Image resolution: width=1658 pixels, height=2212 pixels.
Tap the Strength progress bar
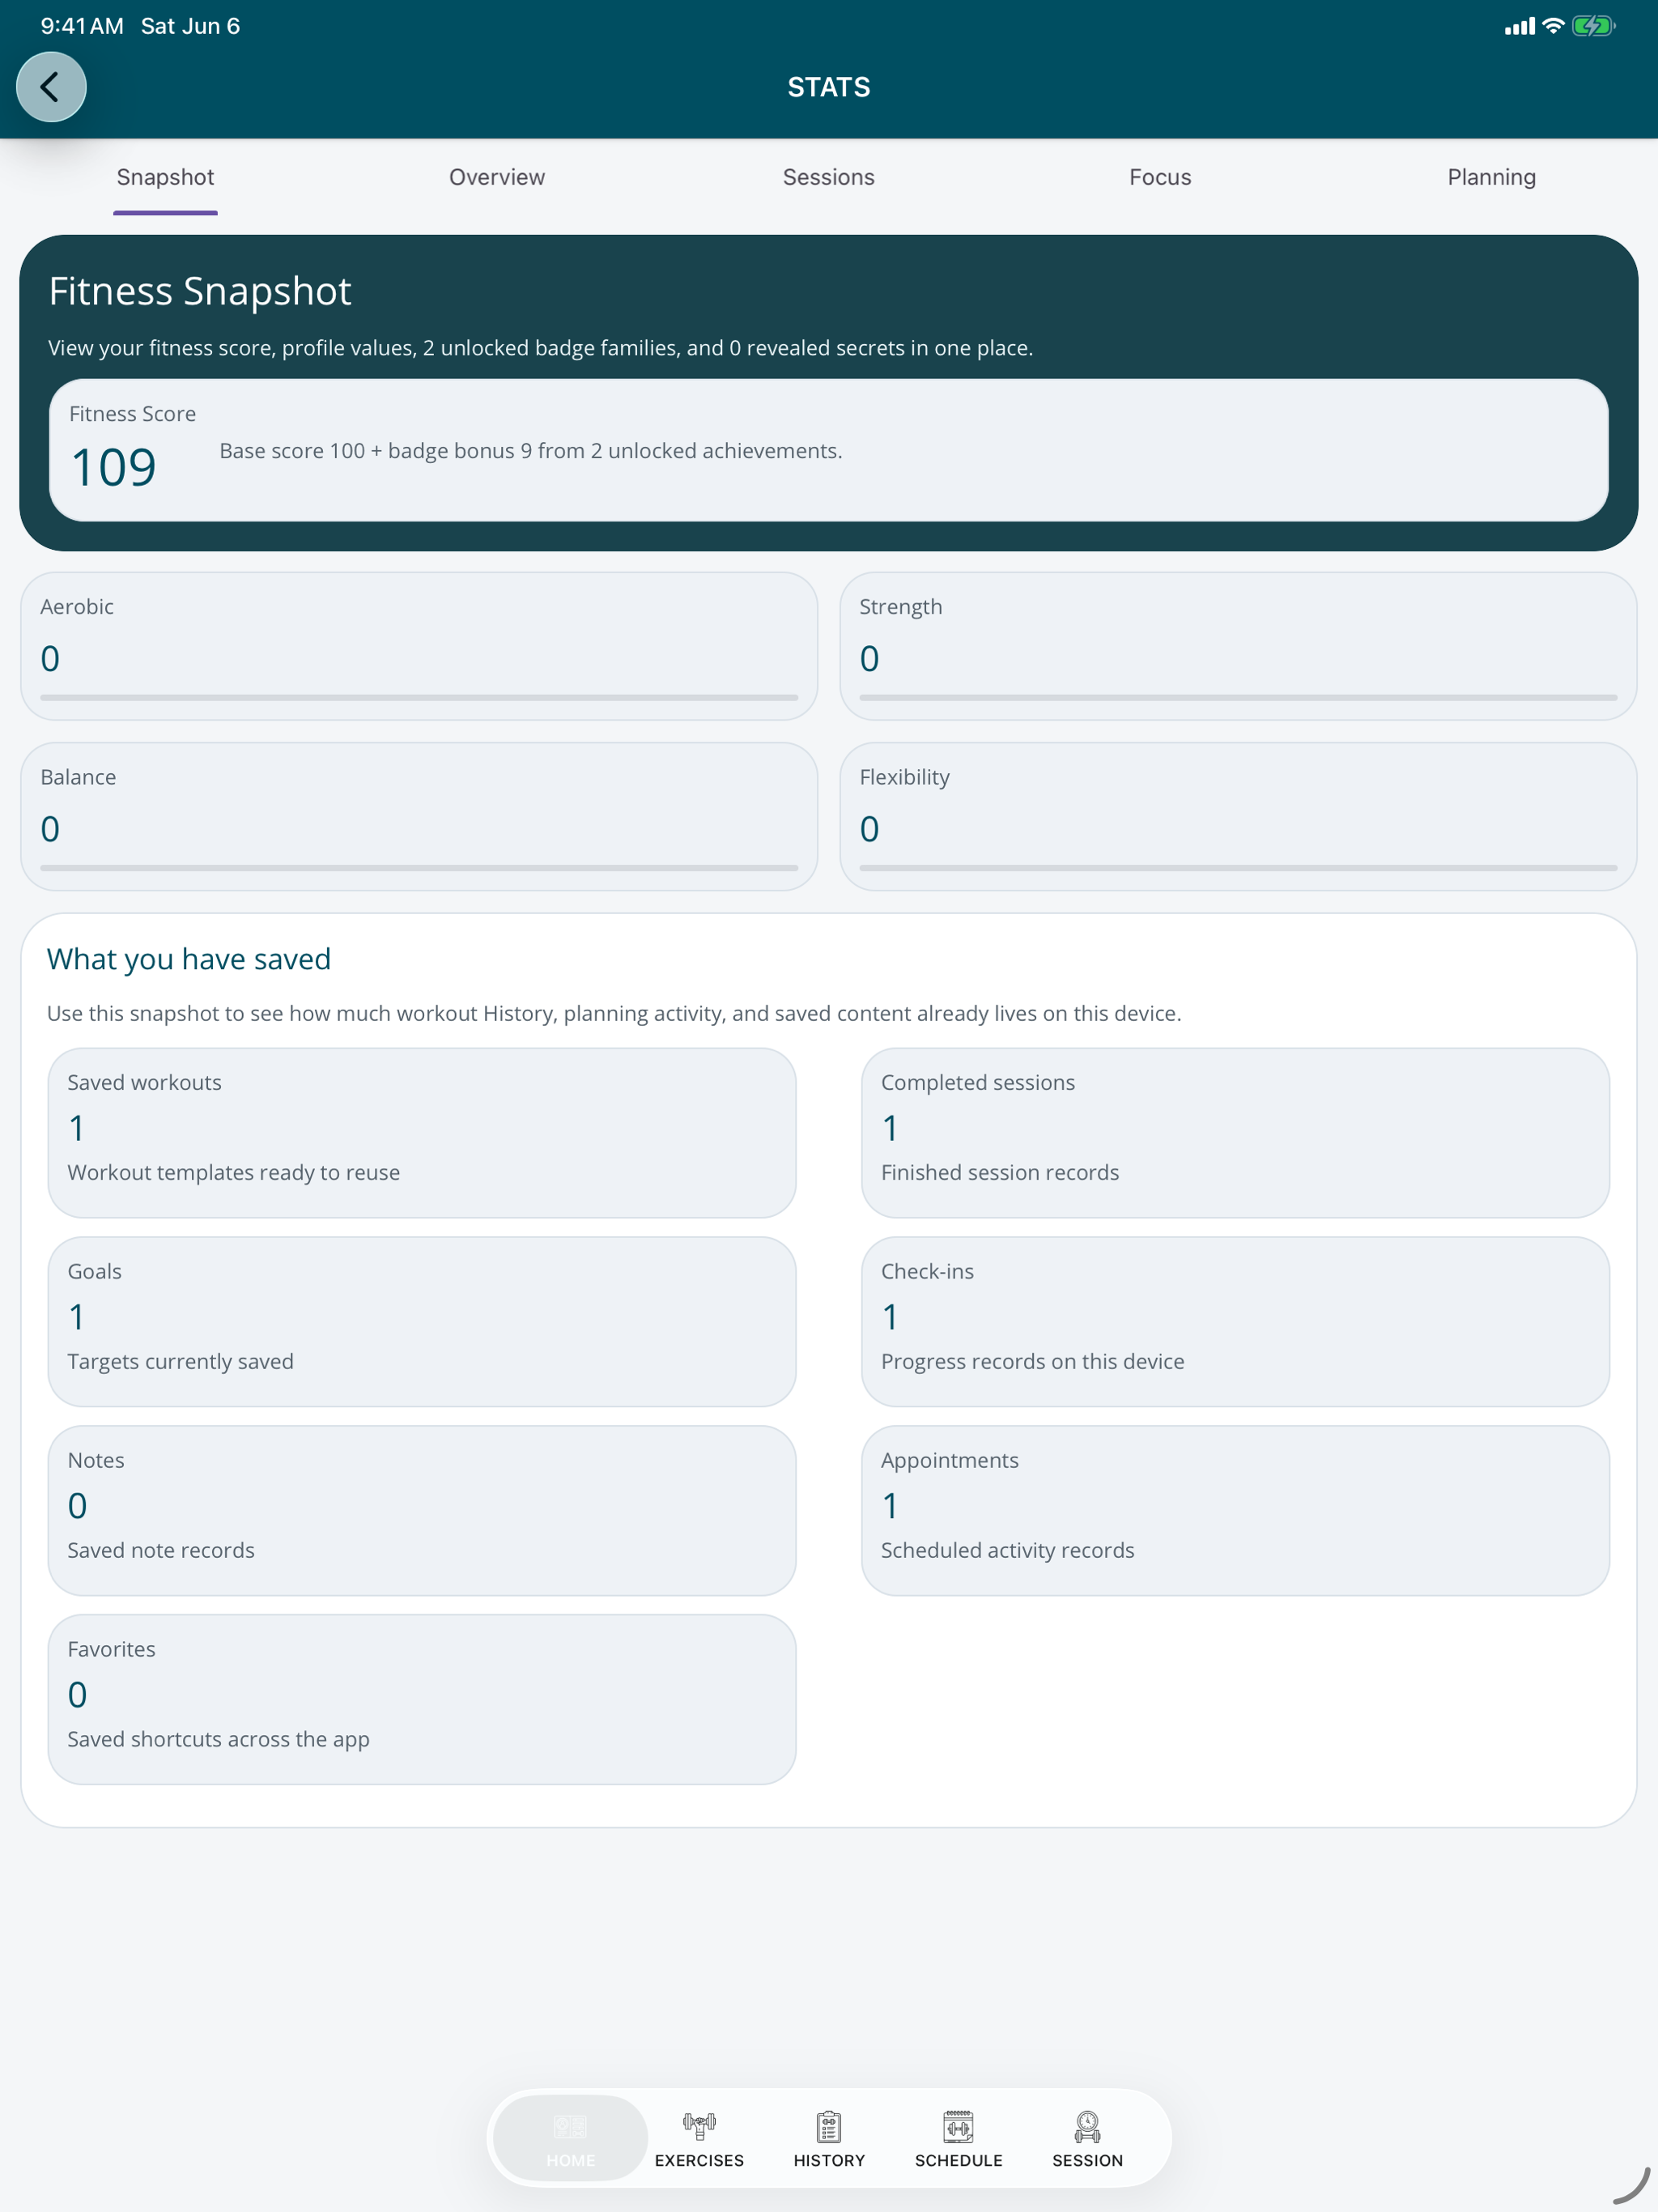click(1238, 697)
